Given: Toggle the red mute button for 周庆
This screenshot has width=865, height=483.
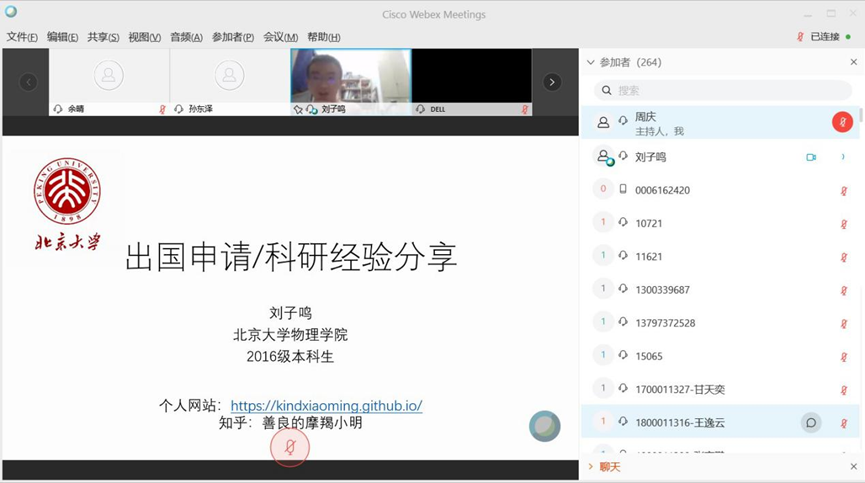Looking at the screenshot, I should [x=842, y=122].
